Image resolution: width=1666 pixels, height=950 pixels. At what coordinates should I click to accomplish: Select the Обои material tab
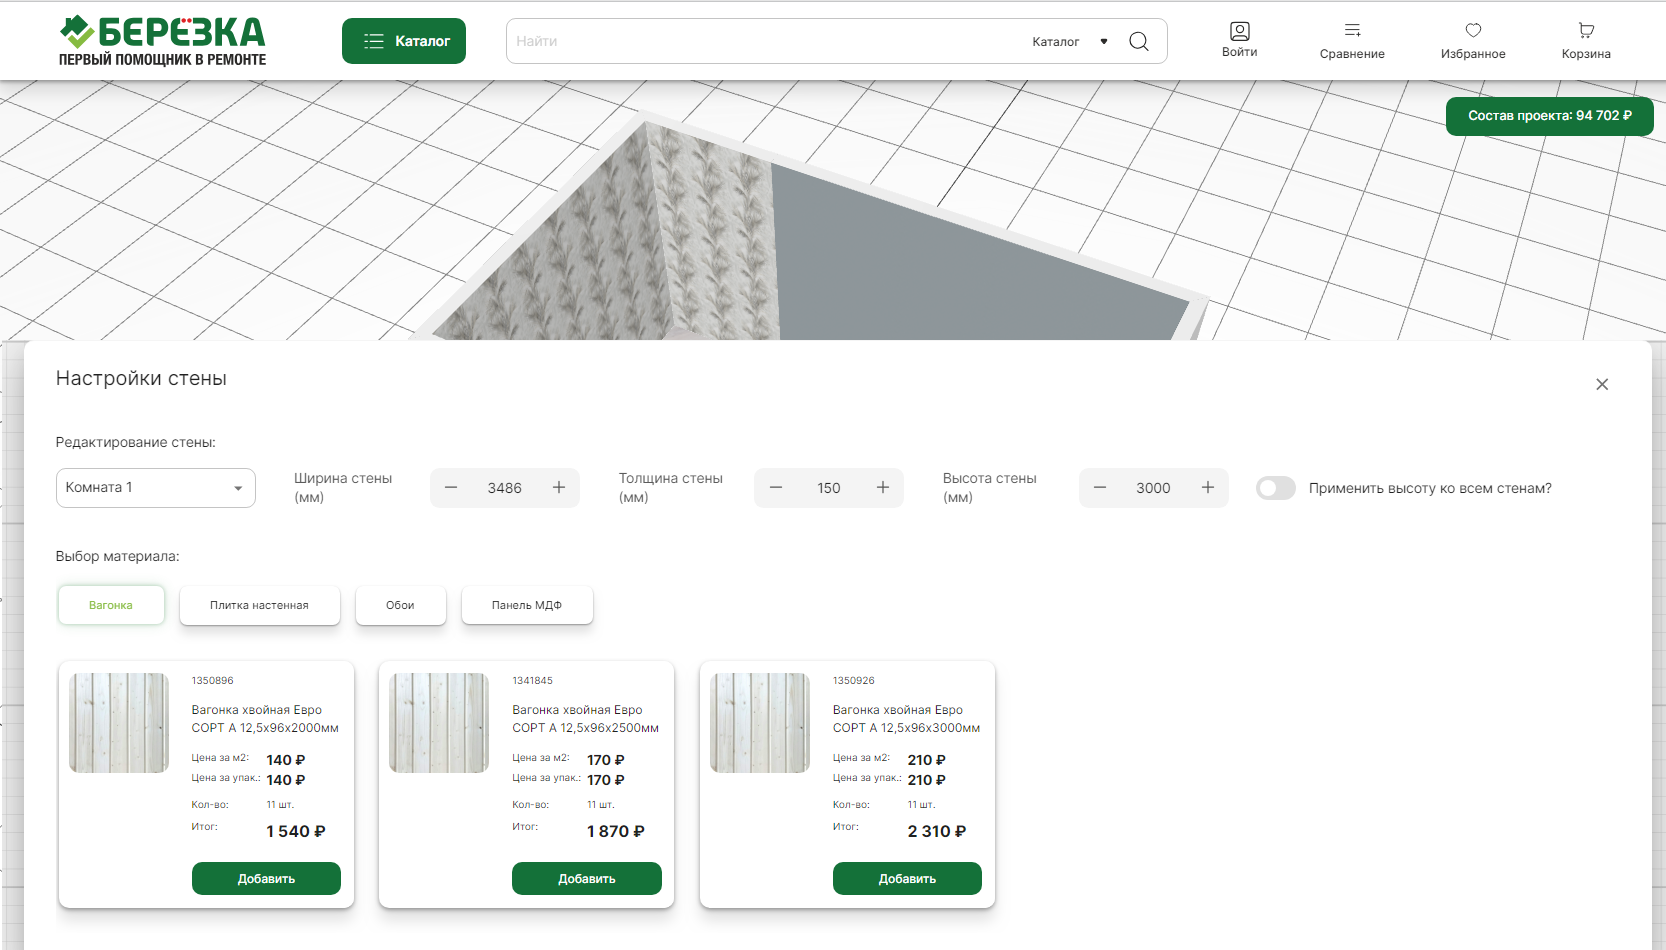[401, 605]
